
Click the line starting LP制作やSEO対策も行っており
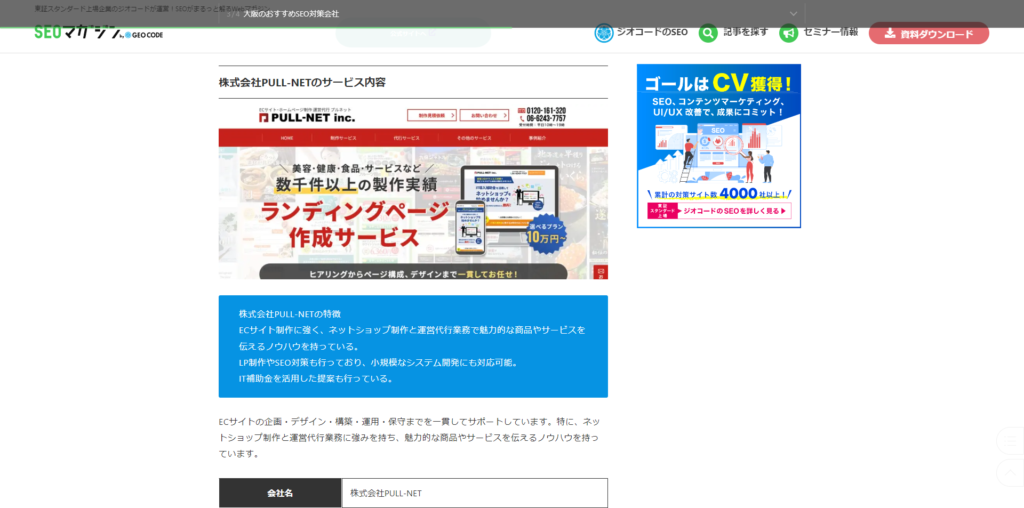pos(380,362)
